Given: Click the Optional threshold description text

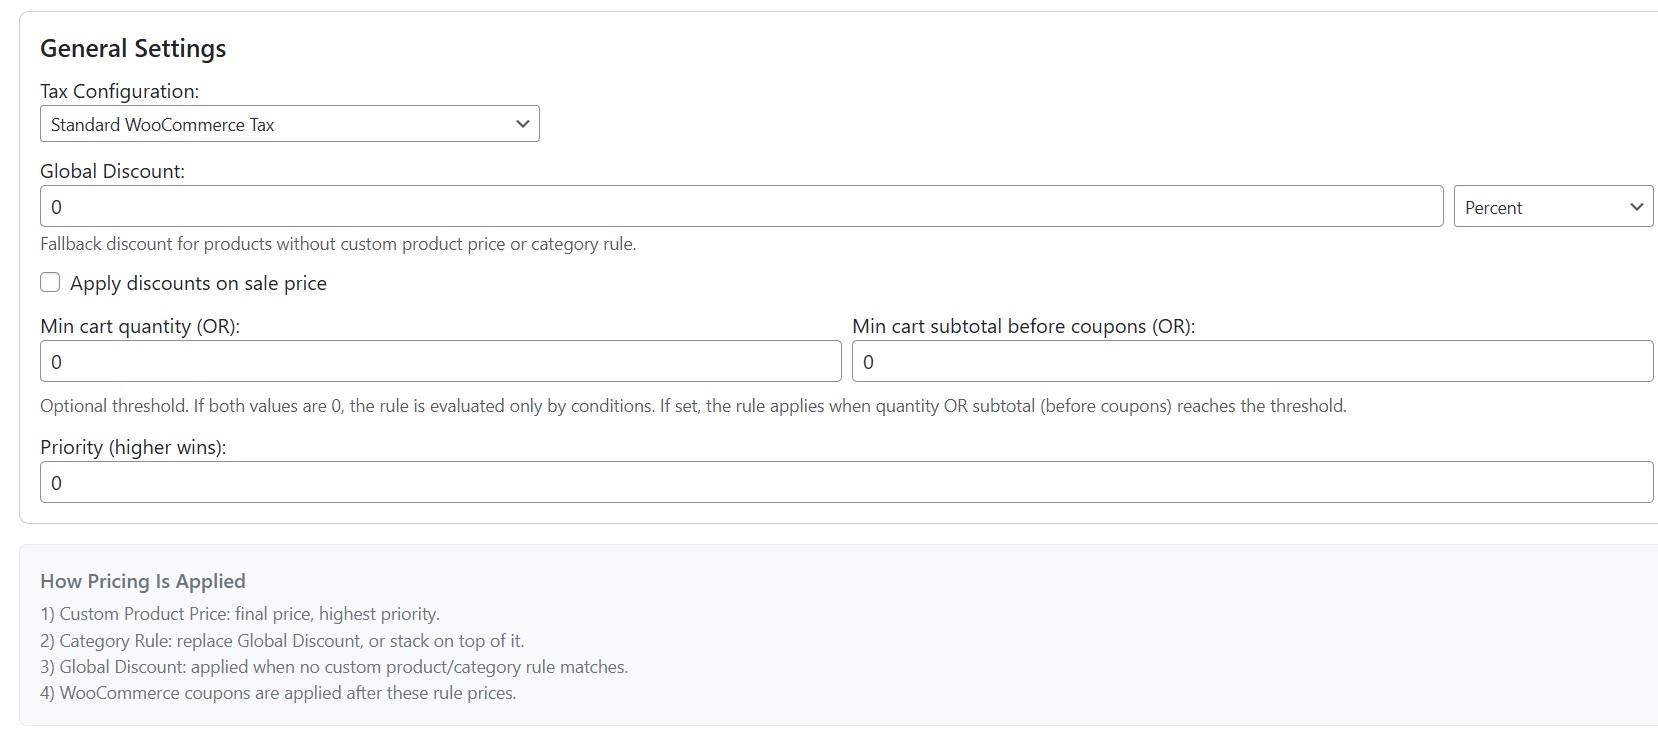Looking at the screenshot, I should [x=692, y=406].
